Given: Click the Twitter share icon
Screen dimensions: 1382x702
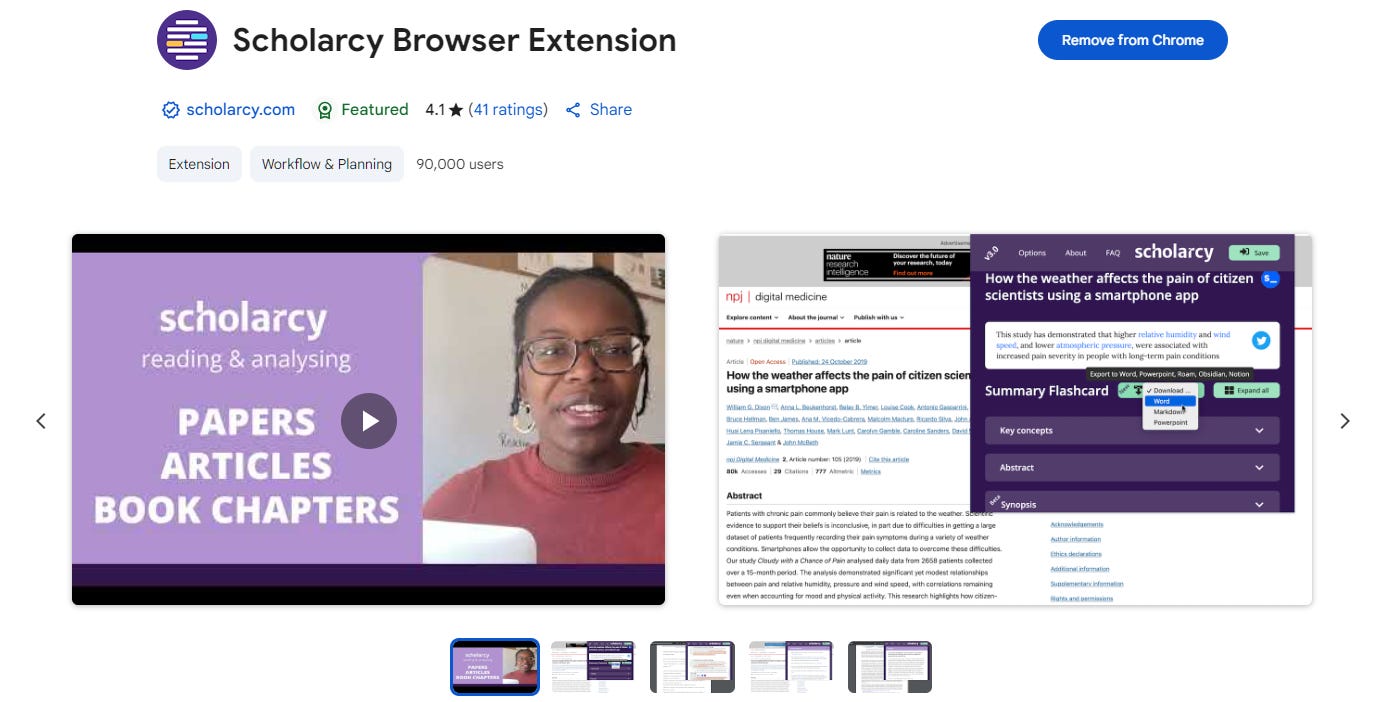Looking at the screenshot, I should pos(1261,340).
